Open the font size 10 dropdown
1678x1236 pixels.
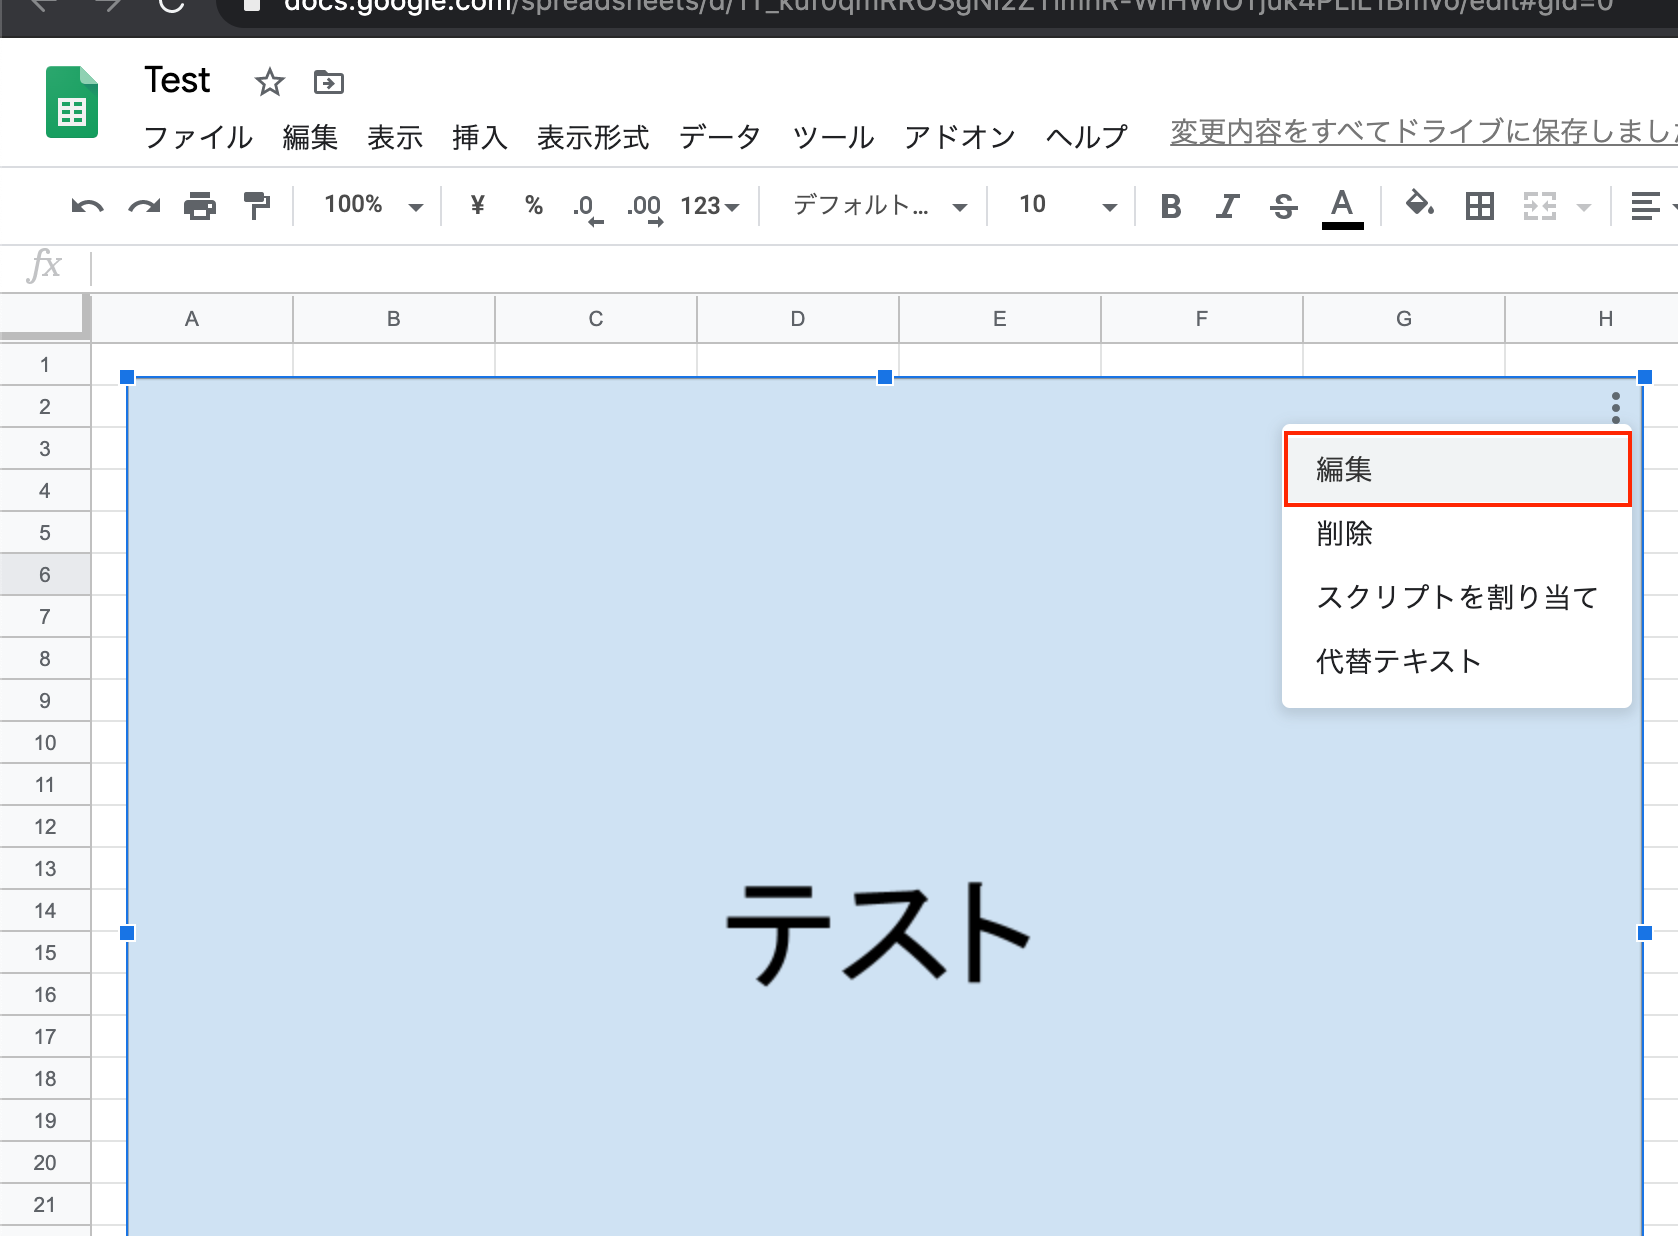pyautogui.click(x=1066, y=206)
